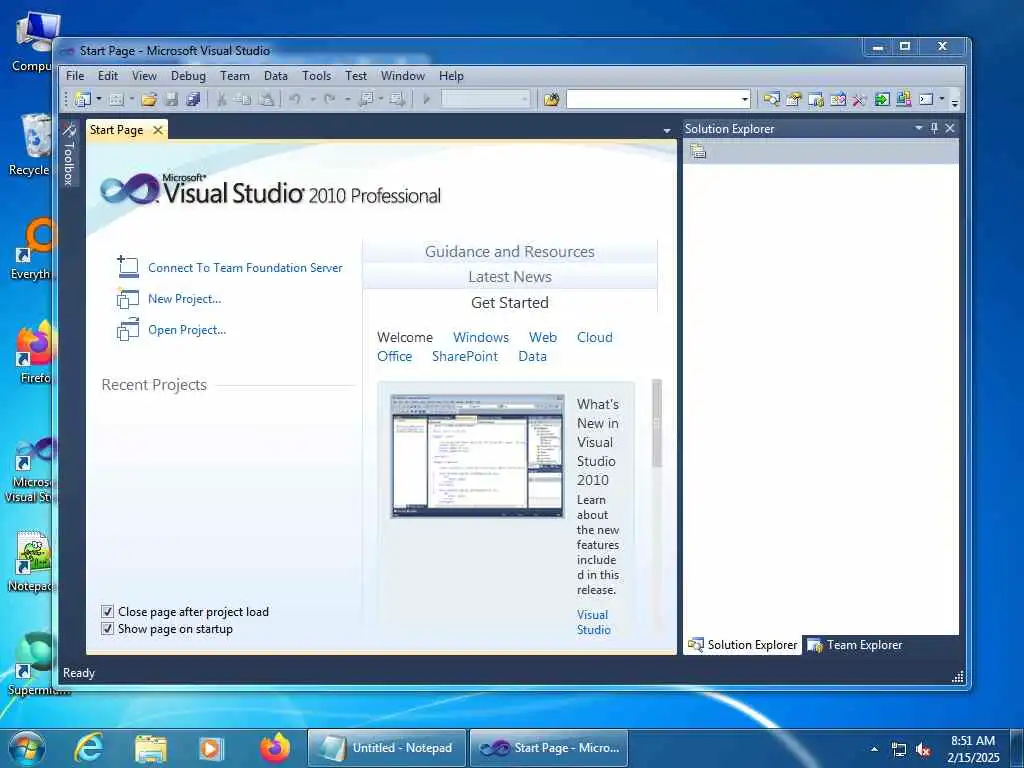1024x768 pixels.
Task: Open the New Project toolbar dropdown arrow
Action: coord(99,99)
